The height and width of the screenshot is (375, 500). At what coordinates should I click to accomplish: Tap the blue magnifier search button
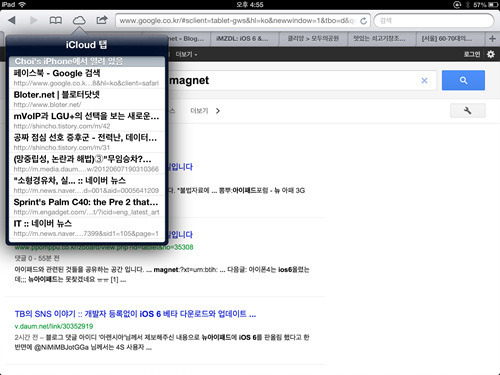[463, 80]
